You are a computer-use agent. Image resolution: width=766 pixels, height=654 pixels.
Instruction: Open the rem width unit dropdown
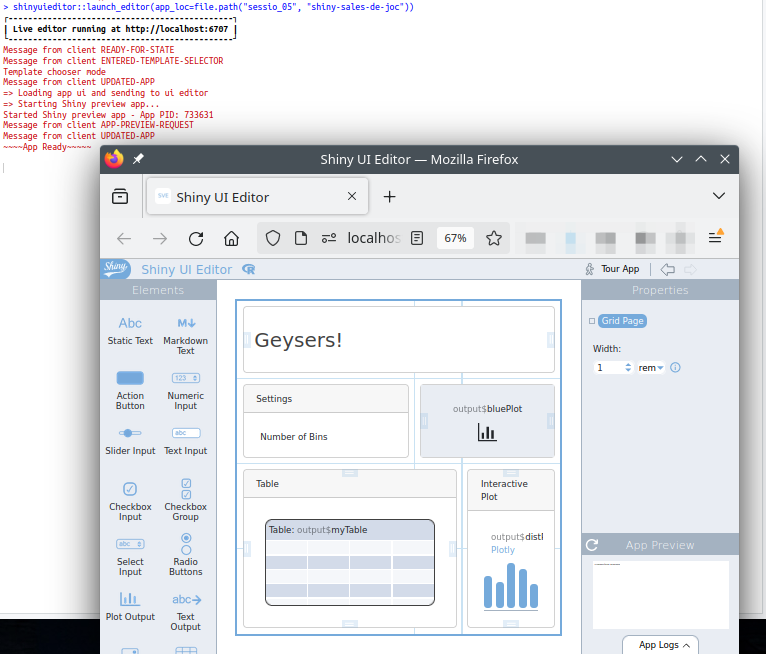(651, 368)
